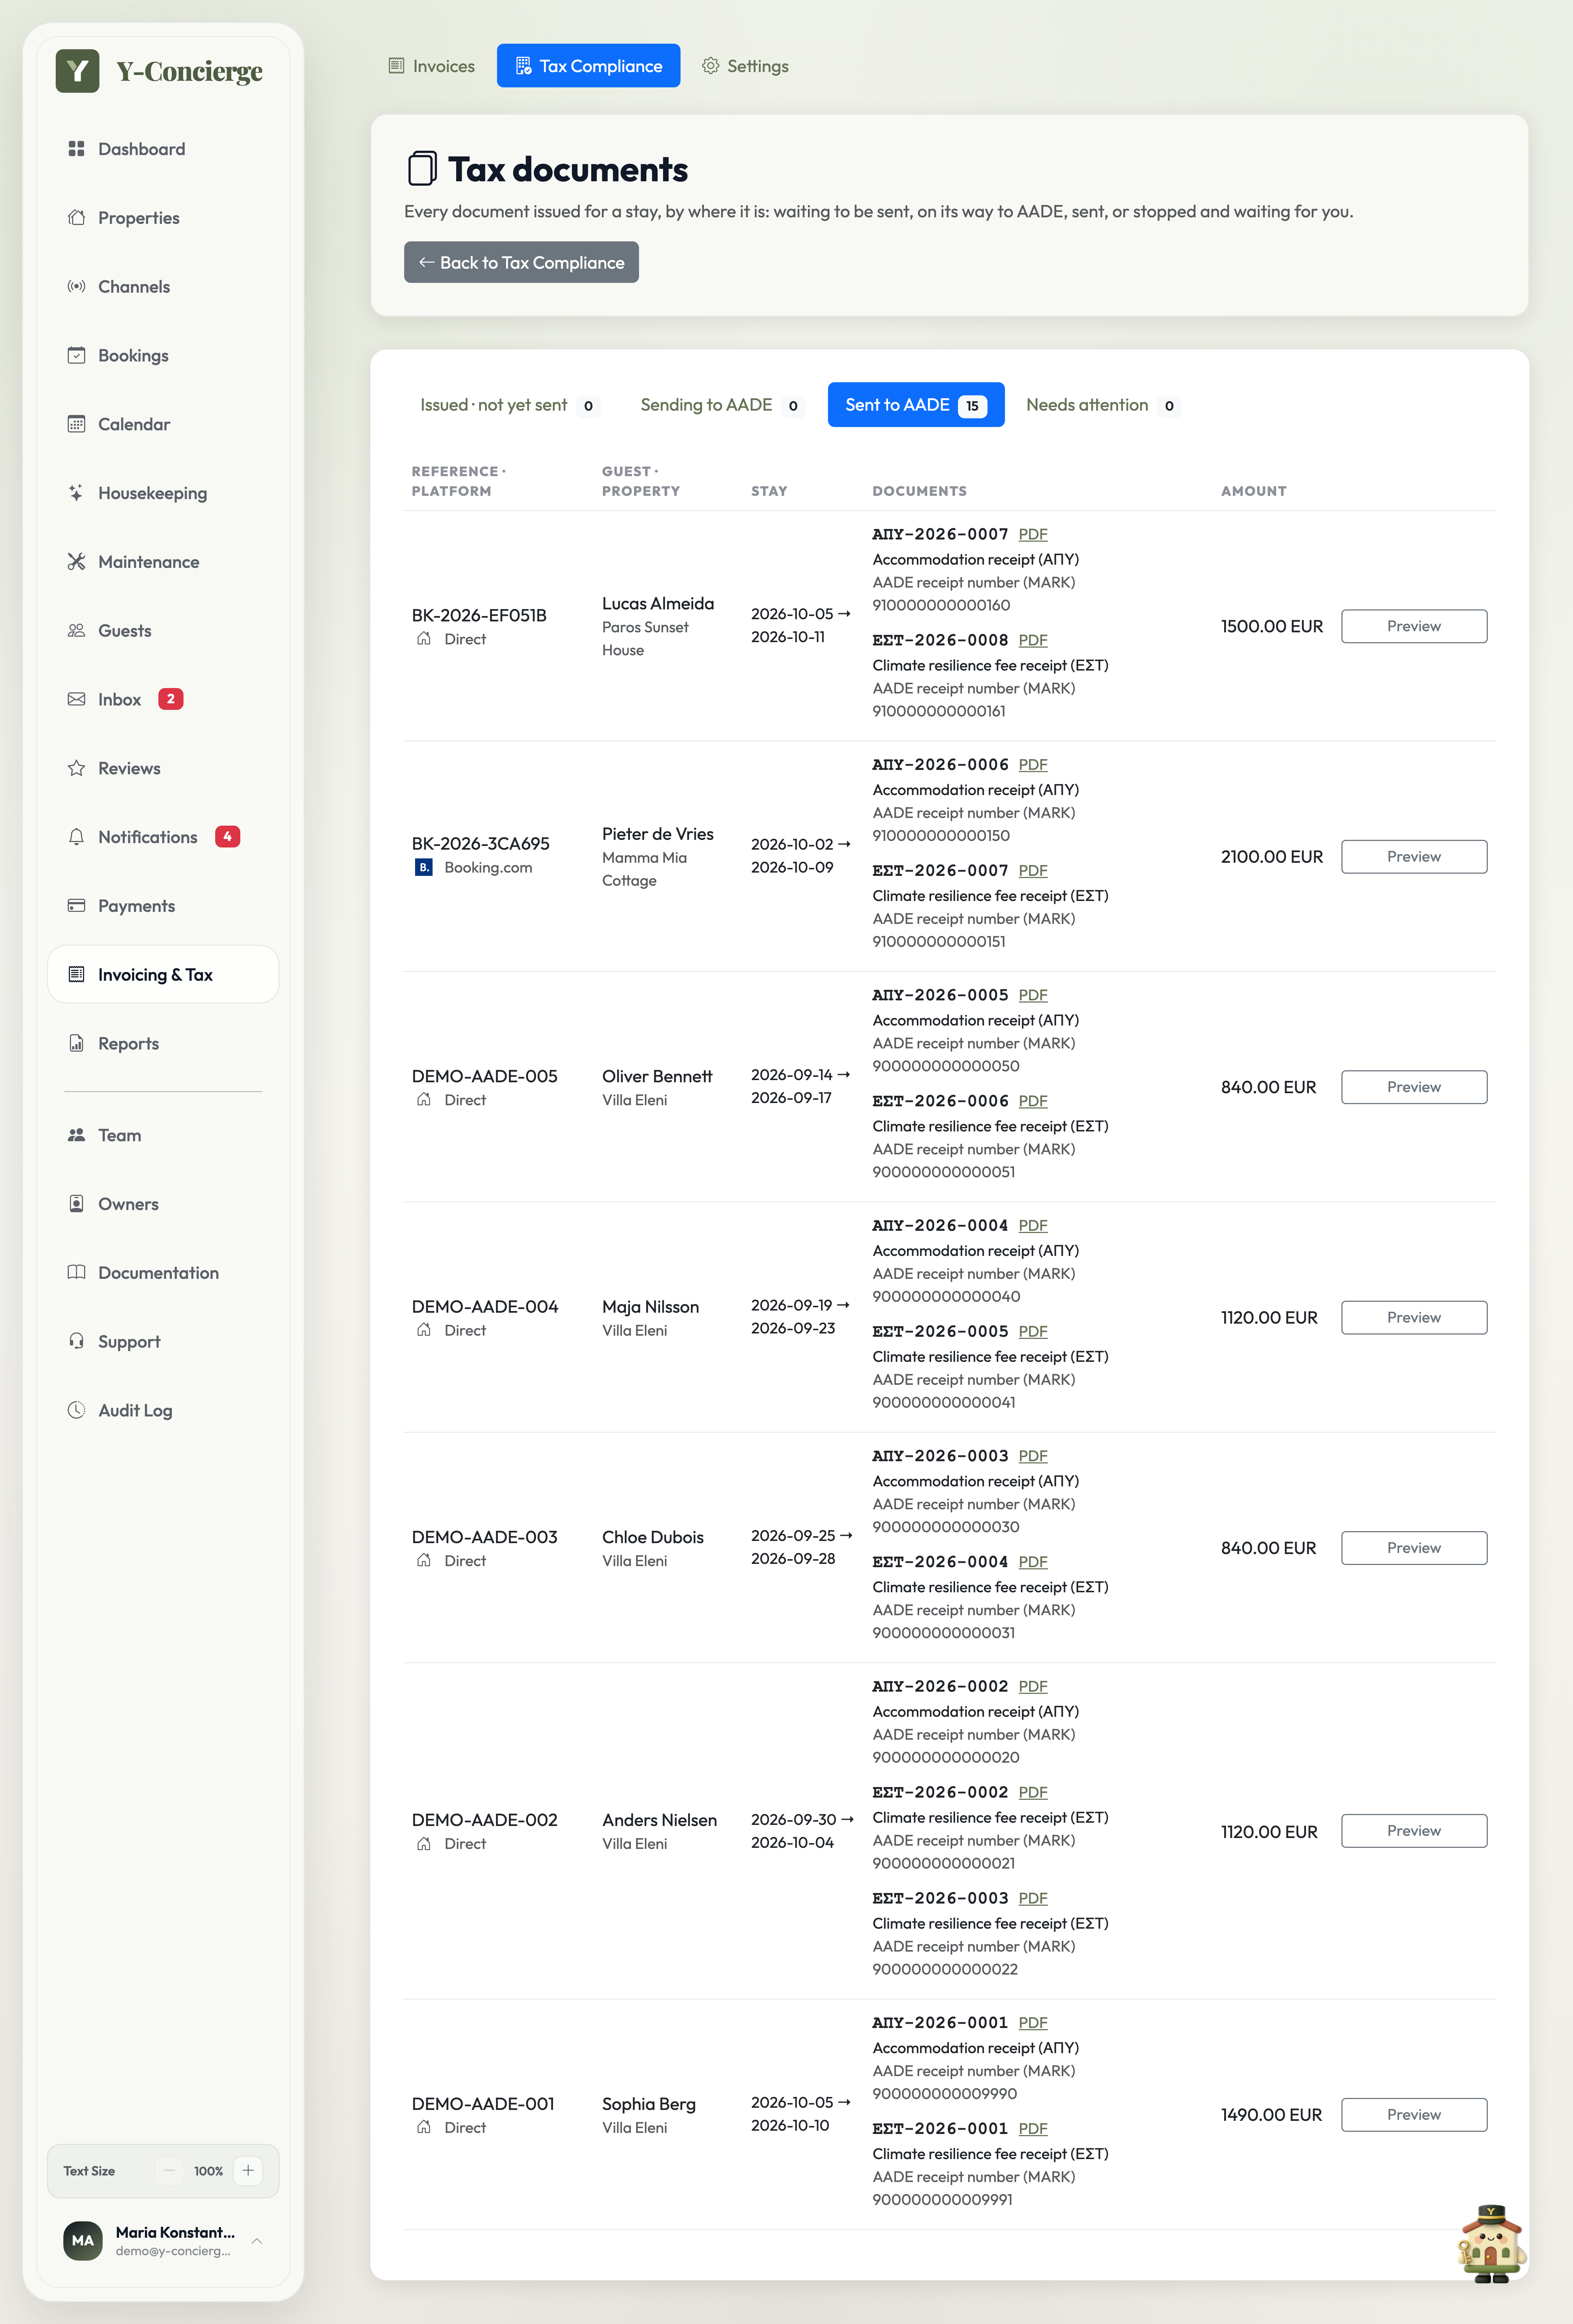Click the Bookings calendar-check icon
Viewport: 1573px width, 2324px height.
[76, 355]
